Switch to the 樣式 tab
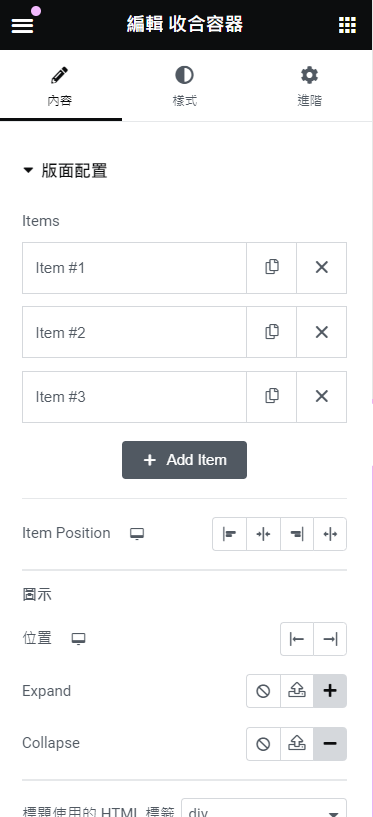 [184, 86]
